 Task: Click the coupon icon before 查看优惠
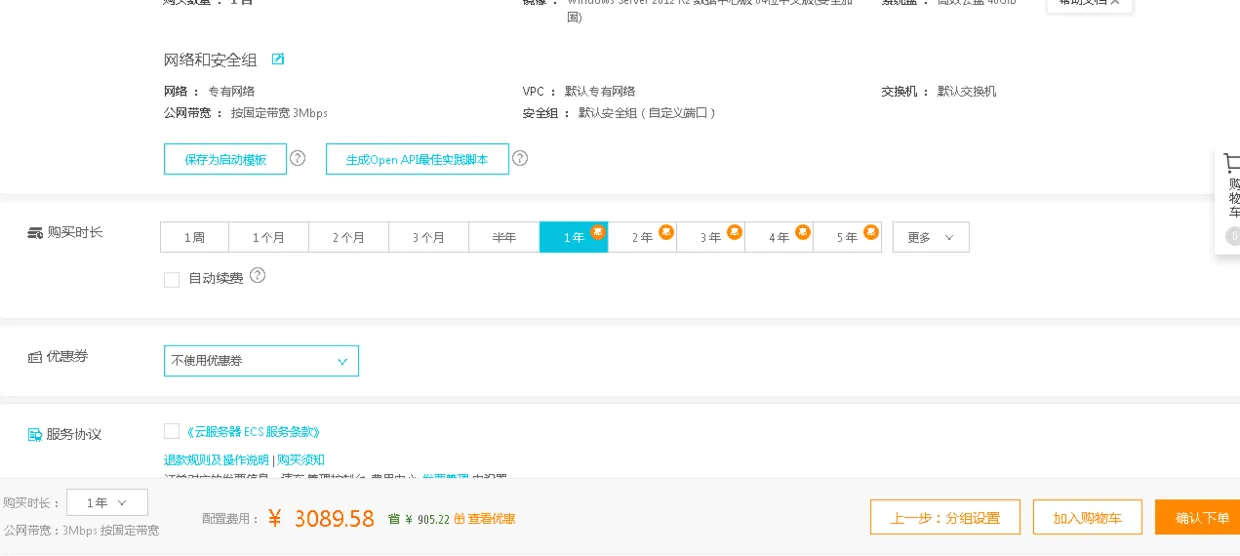(x=459, y=519)
